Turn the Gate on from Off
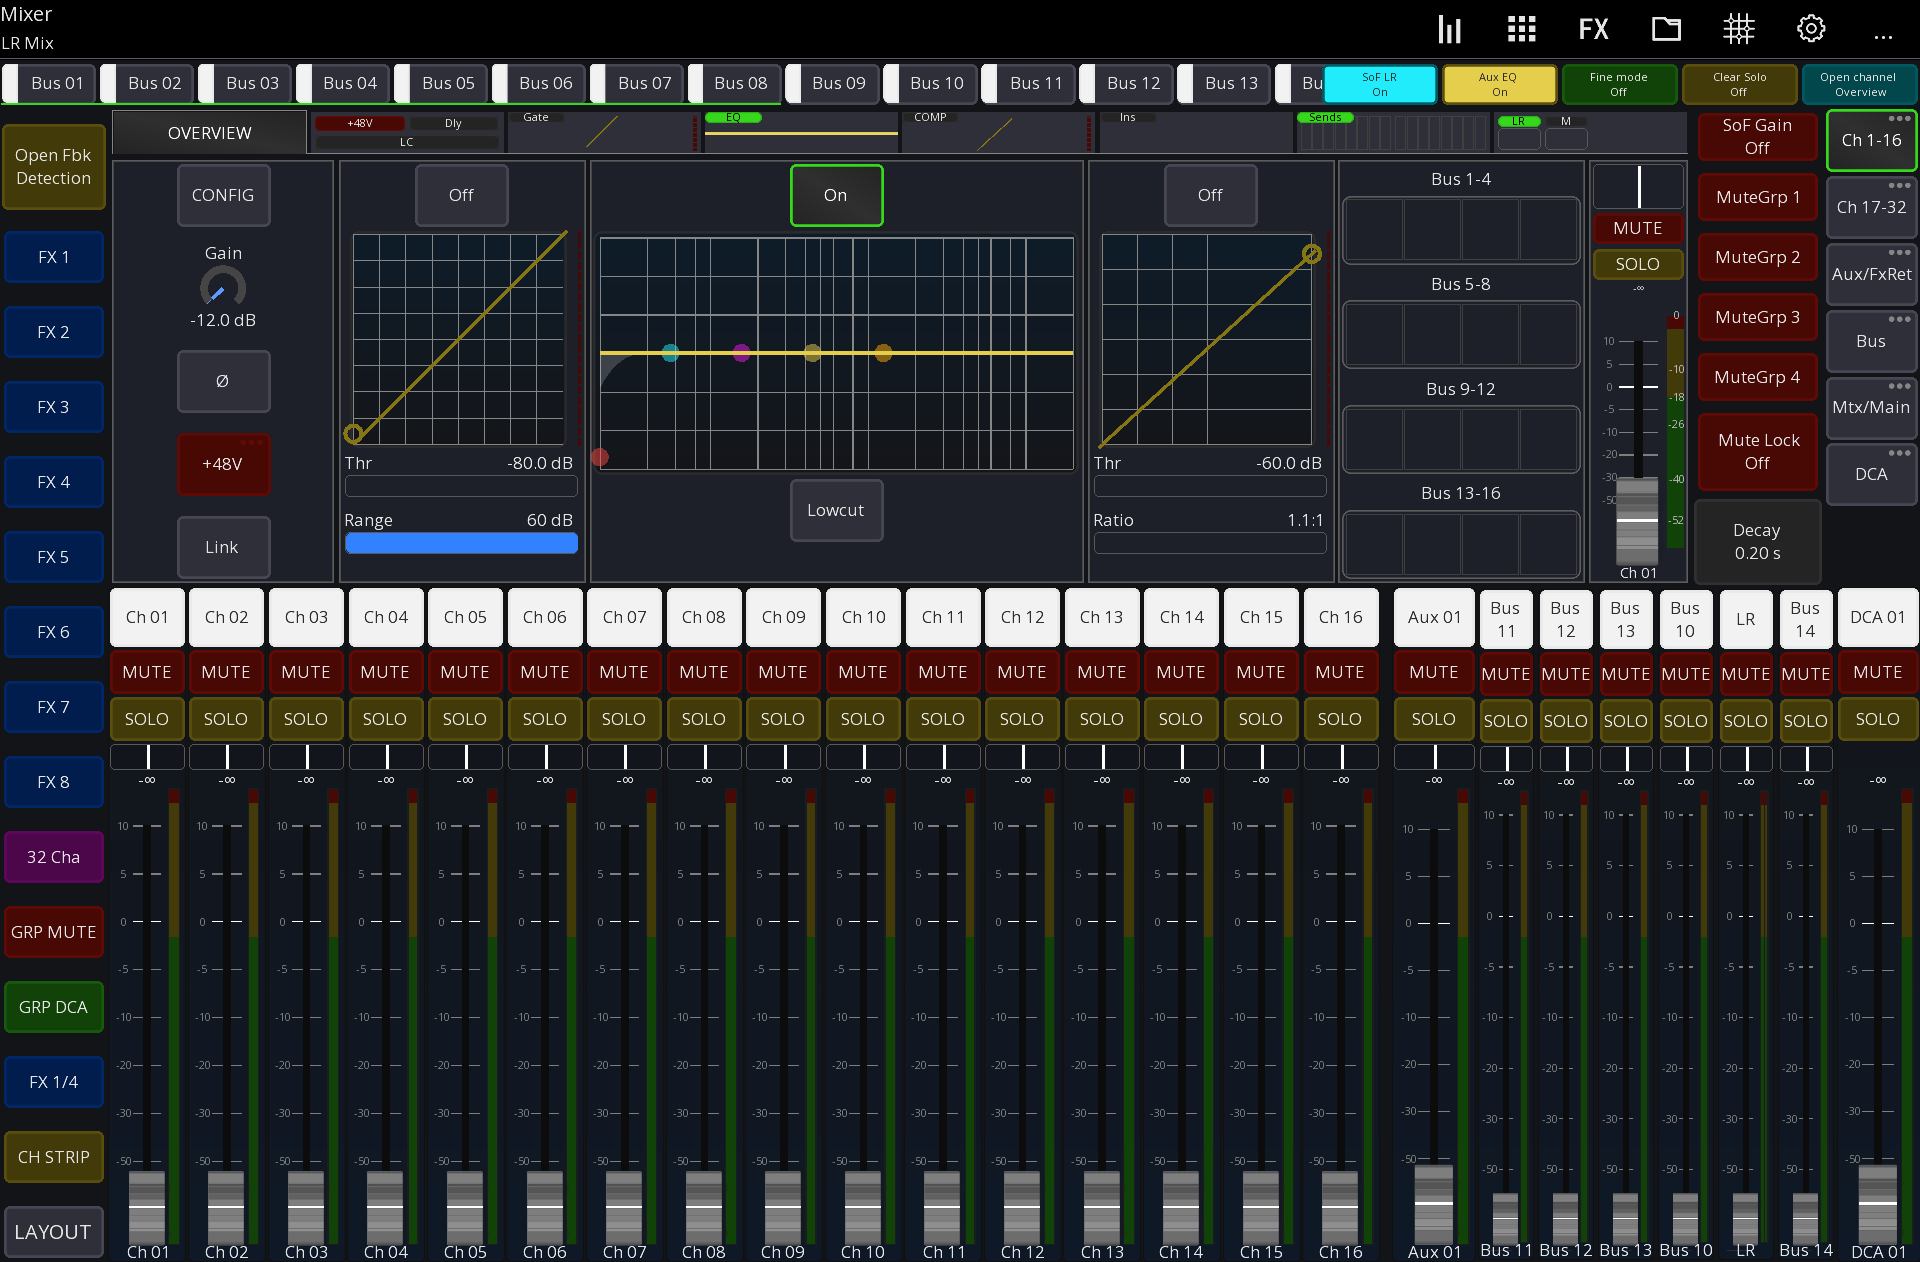The width and height of the screenshot is (1920, 1262). (x=461, y=195)
